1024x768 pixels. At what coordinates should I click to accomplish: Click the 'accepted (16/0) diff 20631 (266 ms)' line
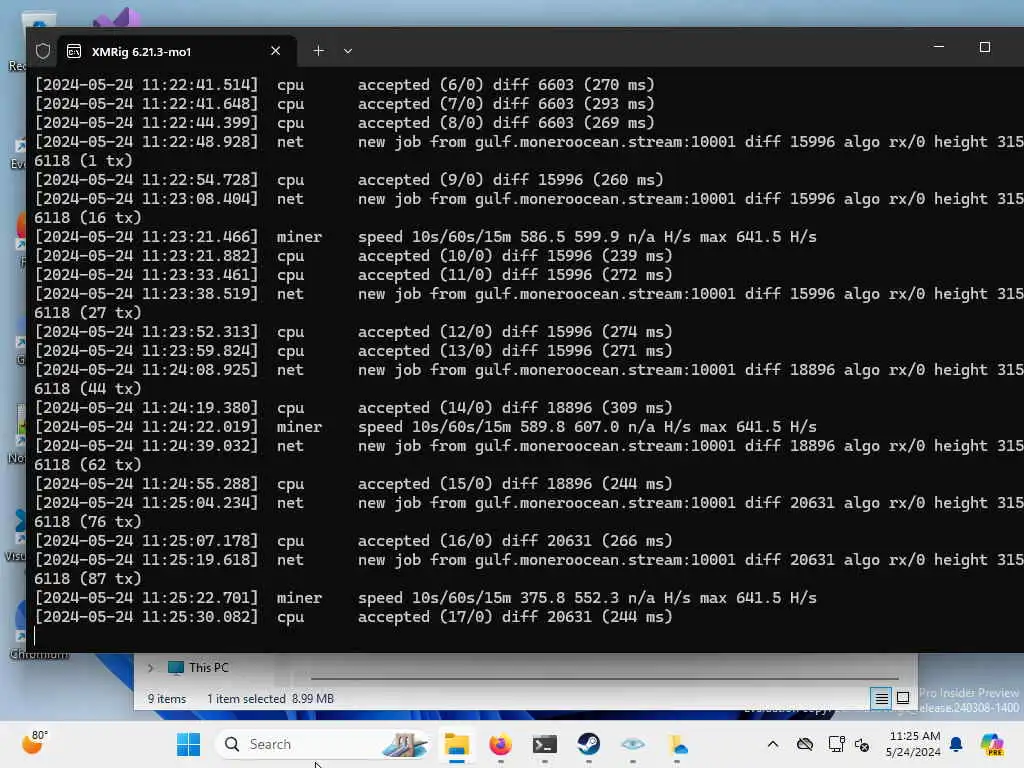tap(353, 541)
